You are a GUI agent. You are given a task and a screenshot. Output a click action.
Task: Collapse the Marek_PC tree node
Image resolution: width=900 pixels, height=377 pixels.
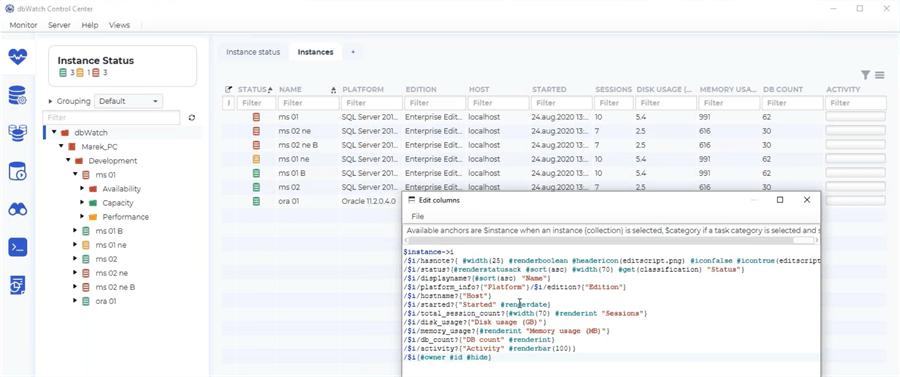61,146
